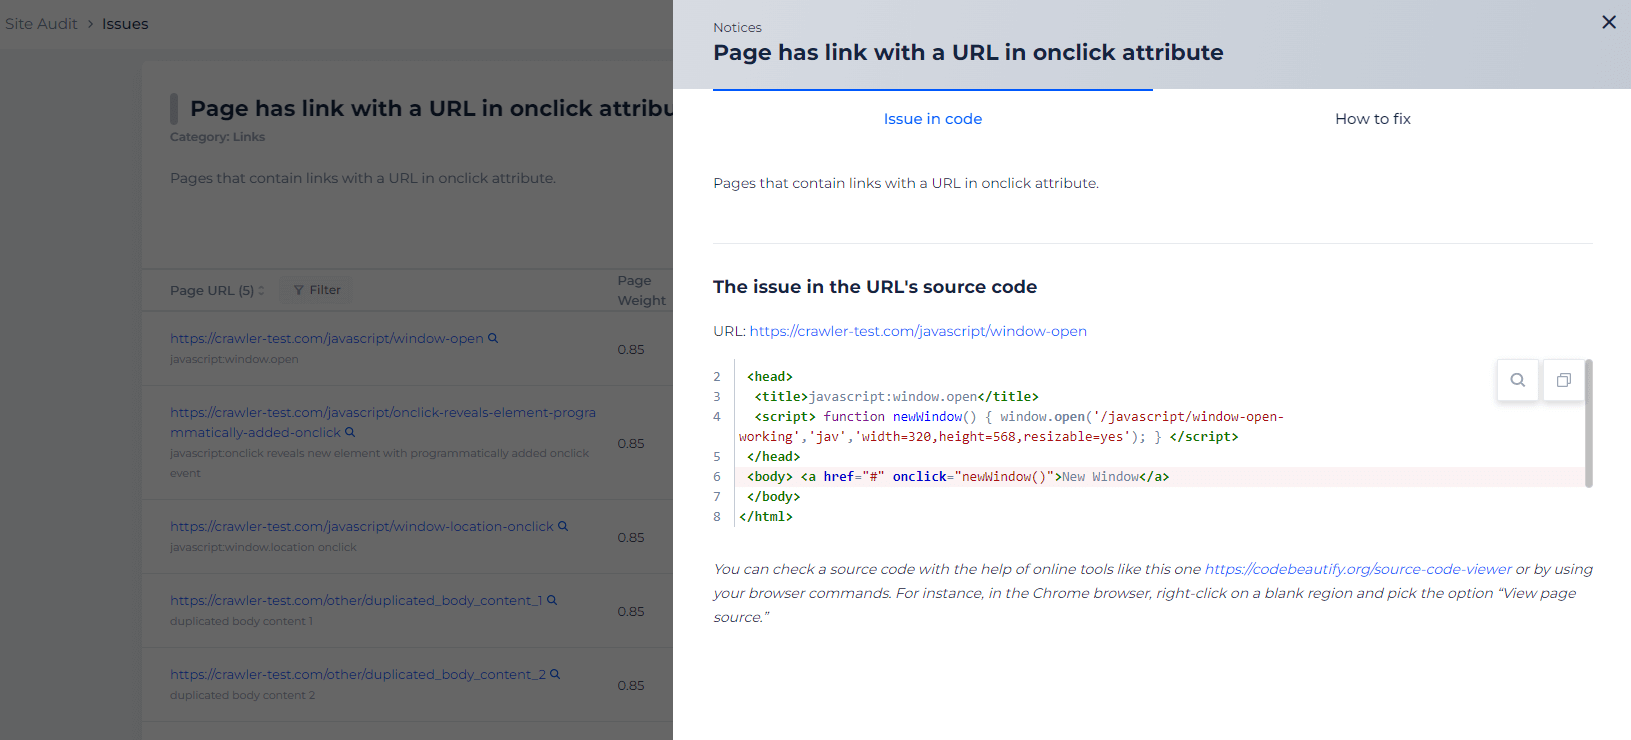Copy the source code with copy icon

click(x=1563, y=380)
